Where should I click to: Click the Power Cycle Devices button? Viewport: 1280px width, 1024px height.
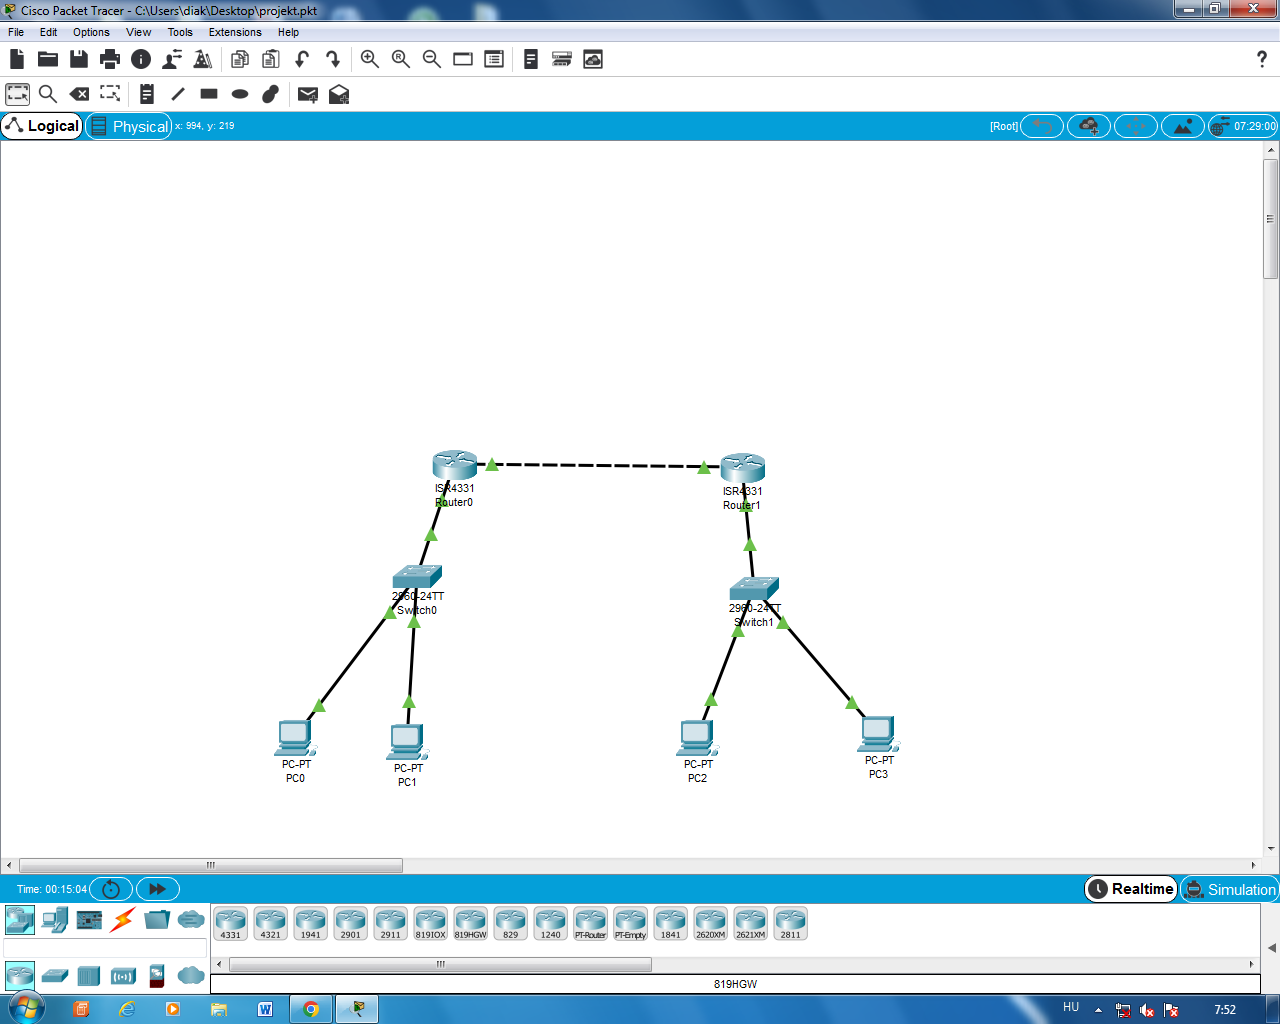[x=111, y=889]
